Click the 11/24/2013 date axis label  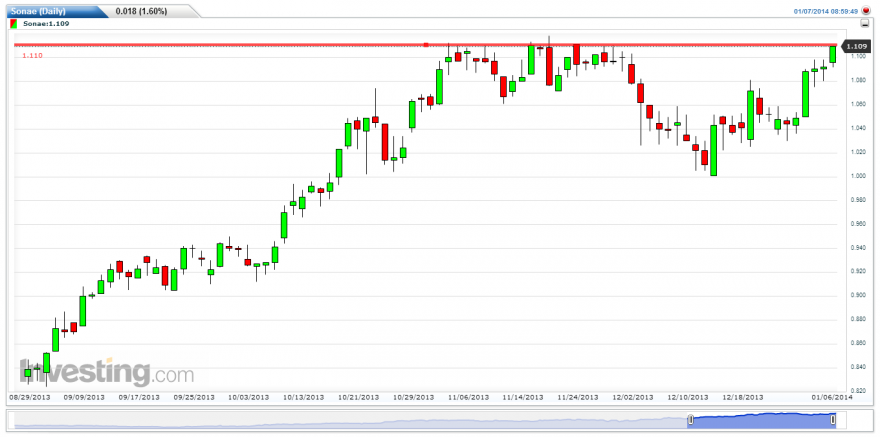pyautogui.click(x=578, y=397)
